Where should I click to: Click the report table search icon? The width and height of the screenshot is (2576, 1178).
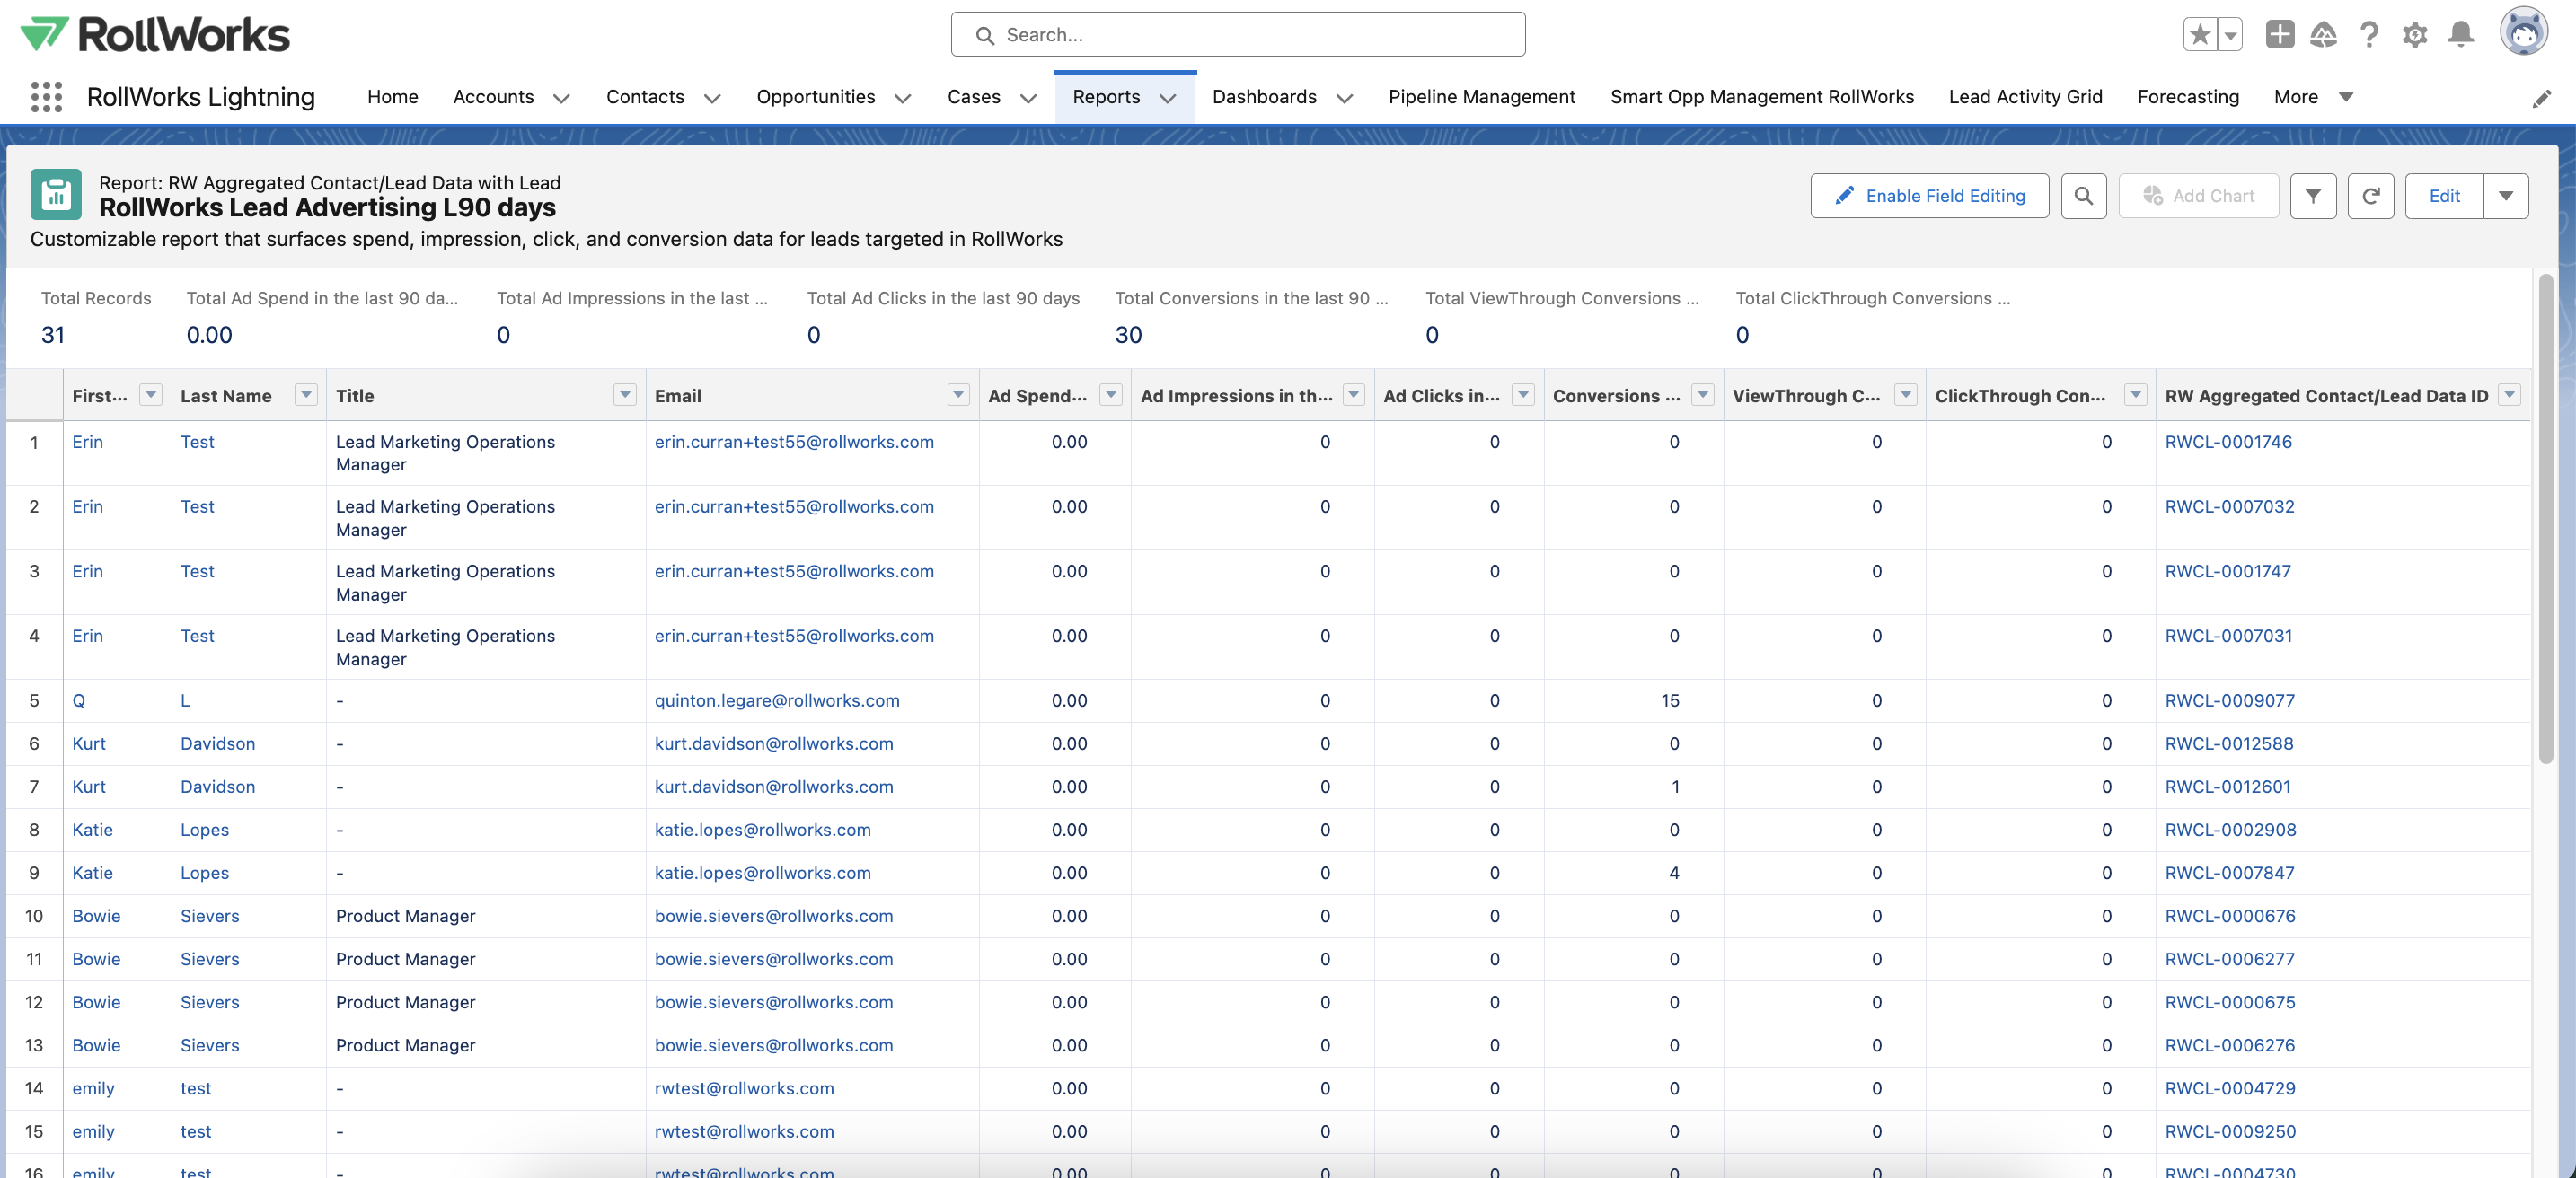[2083, 196]
